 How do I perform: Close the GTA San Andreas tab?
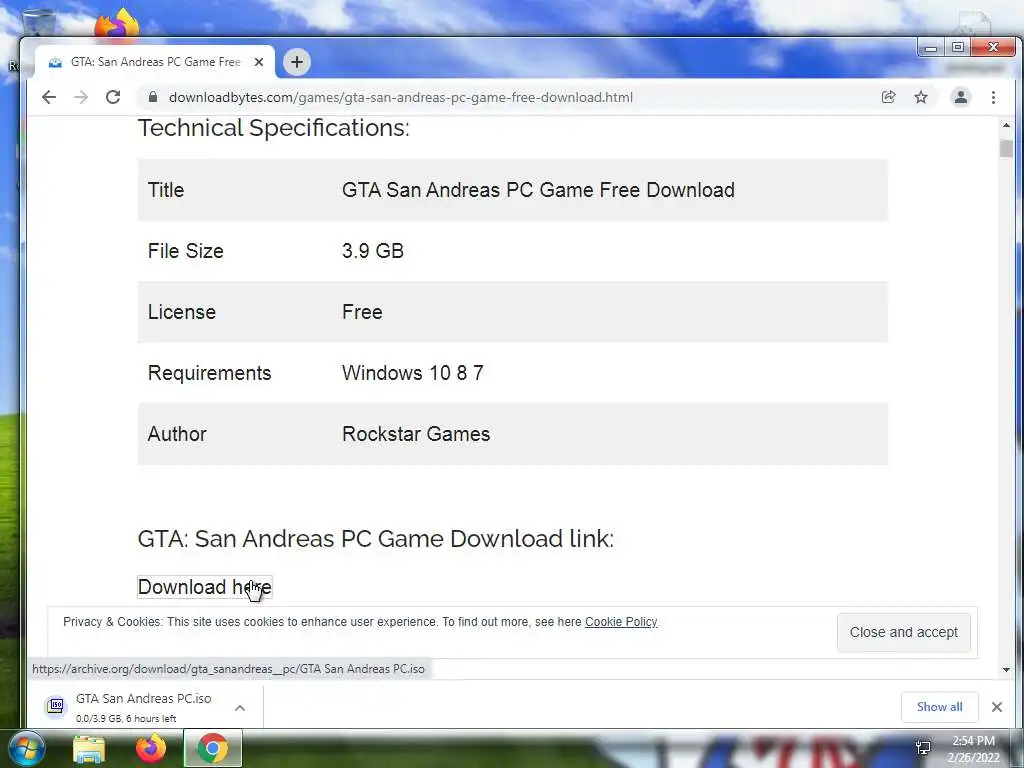pyautogui.click(x=259, y=62)
